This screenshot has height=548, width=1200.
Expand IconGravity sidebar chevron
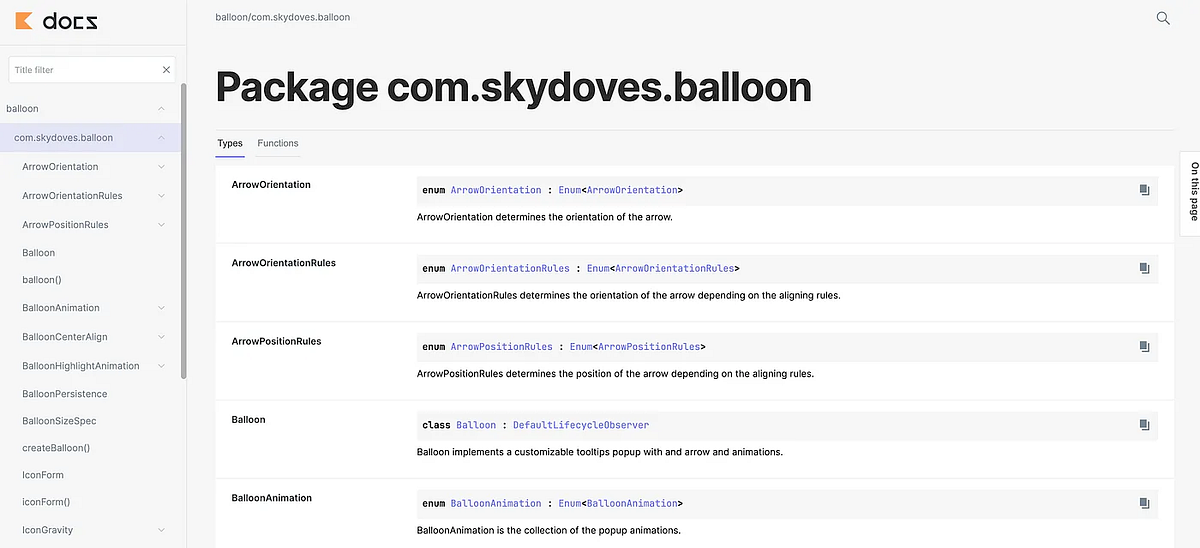coord(161,530)
